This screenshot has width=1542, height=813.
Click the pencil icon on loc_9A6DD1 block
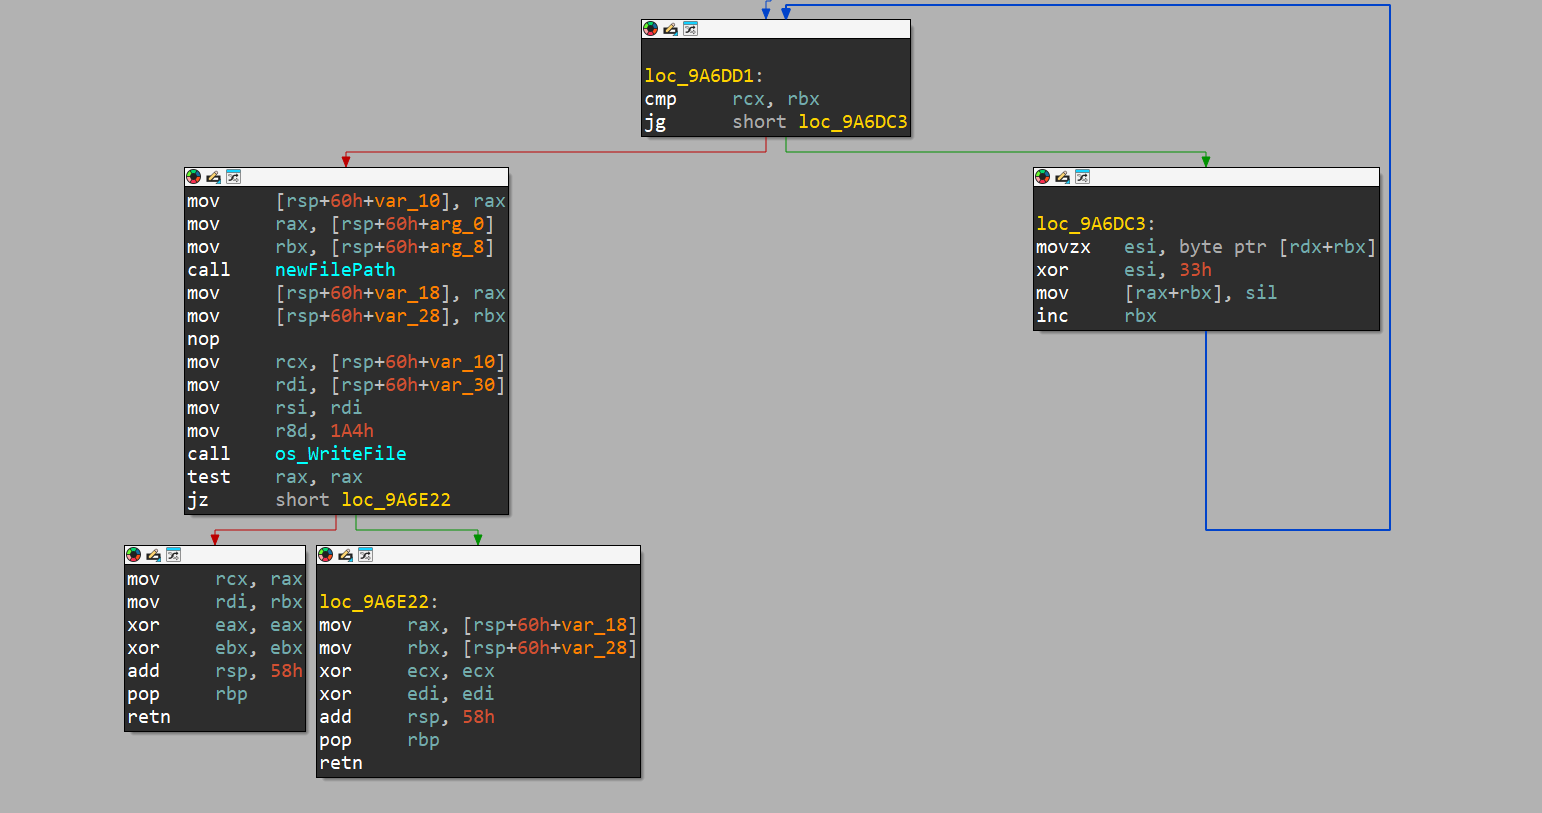(671, 29)
